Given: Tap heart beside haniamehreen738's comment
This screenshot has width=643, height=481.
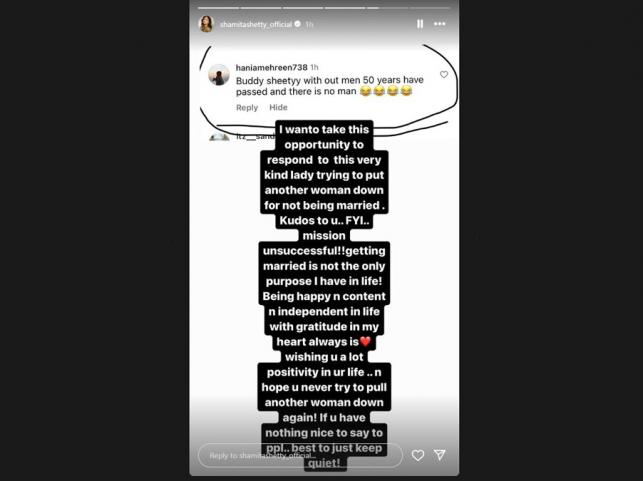Looking at the screenshot, I should tap(444, 74).
